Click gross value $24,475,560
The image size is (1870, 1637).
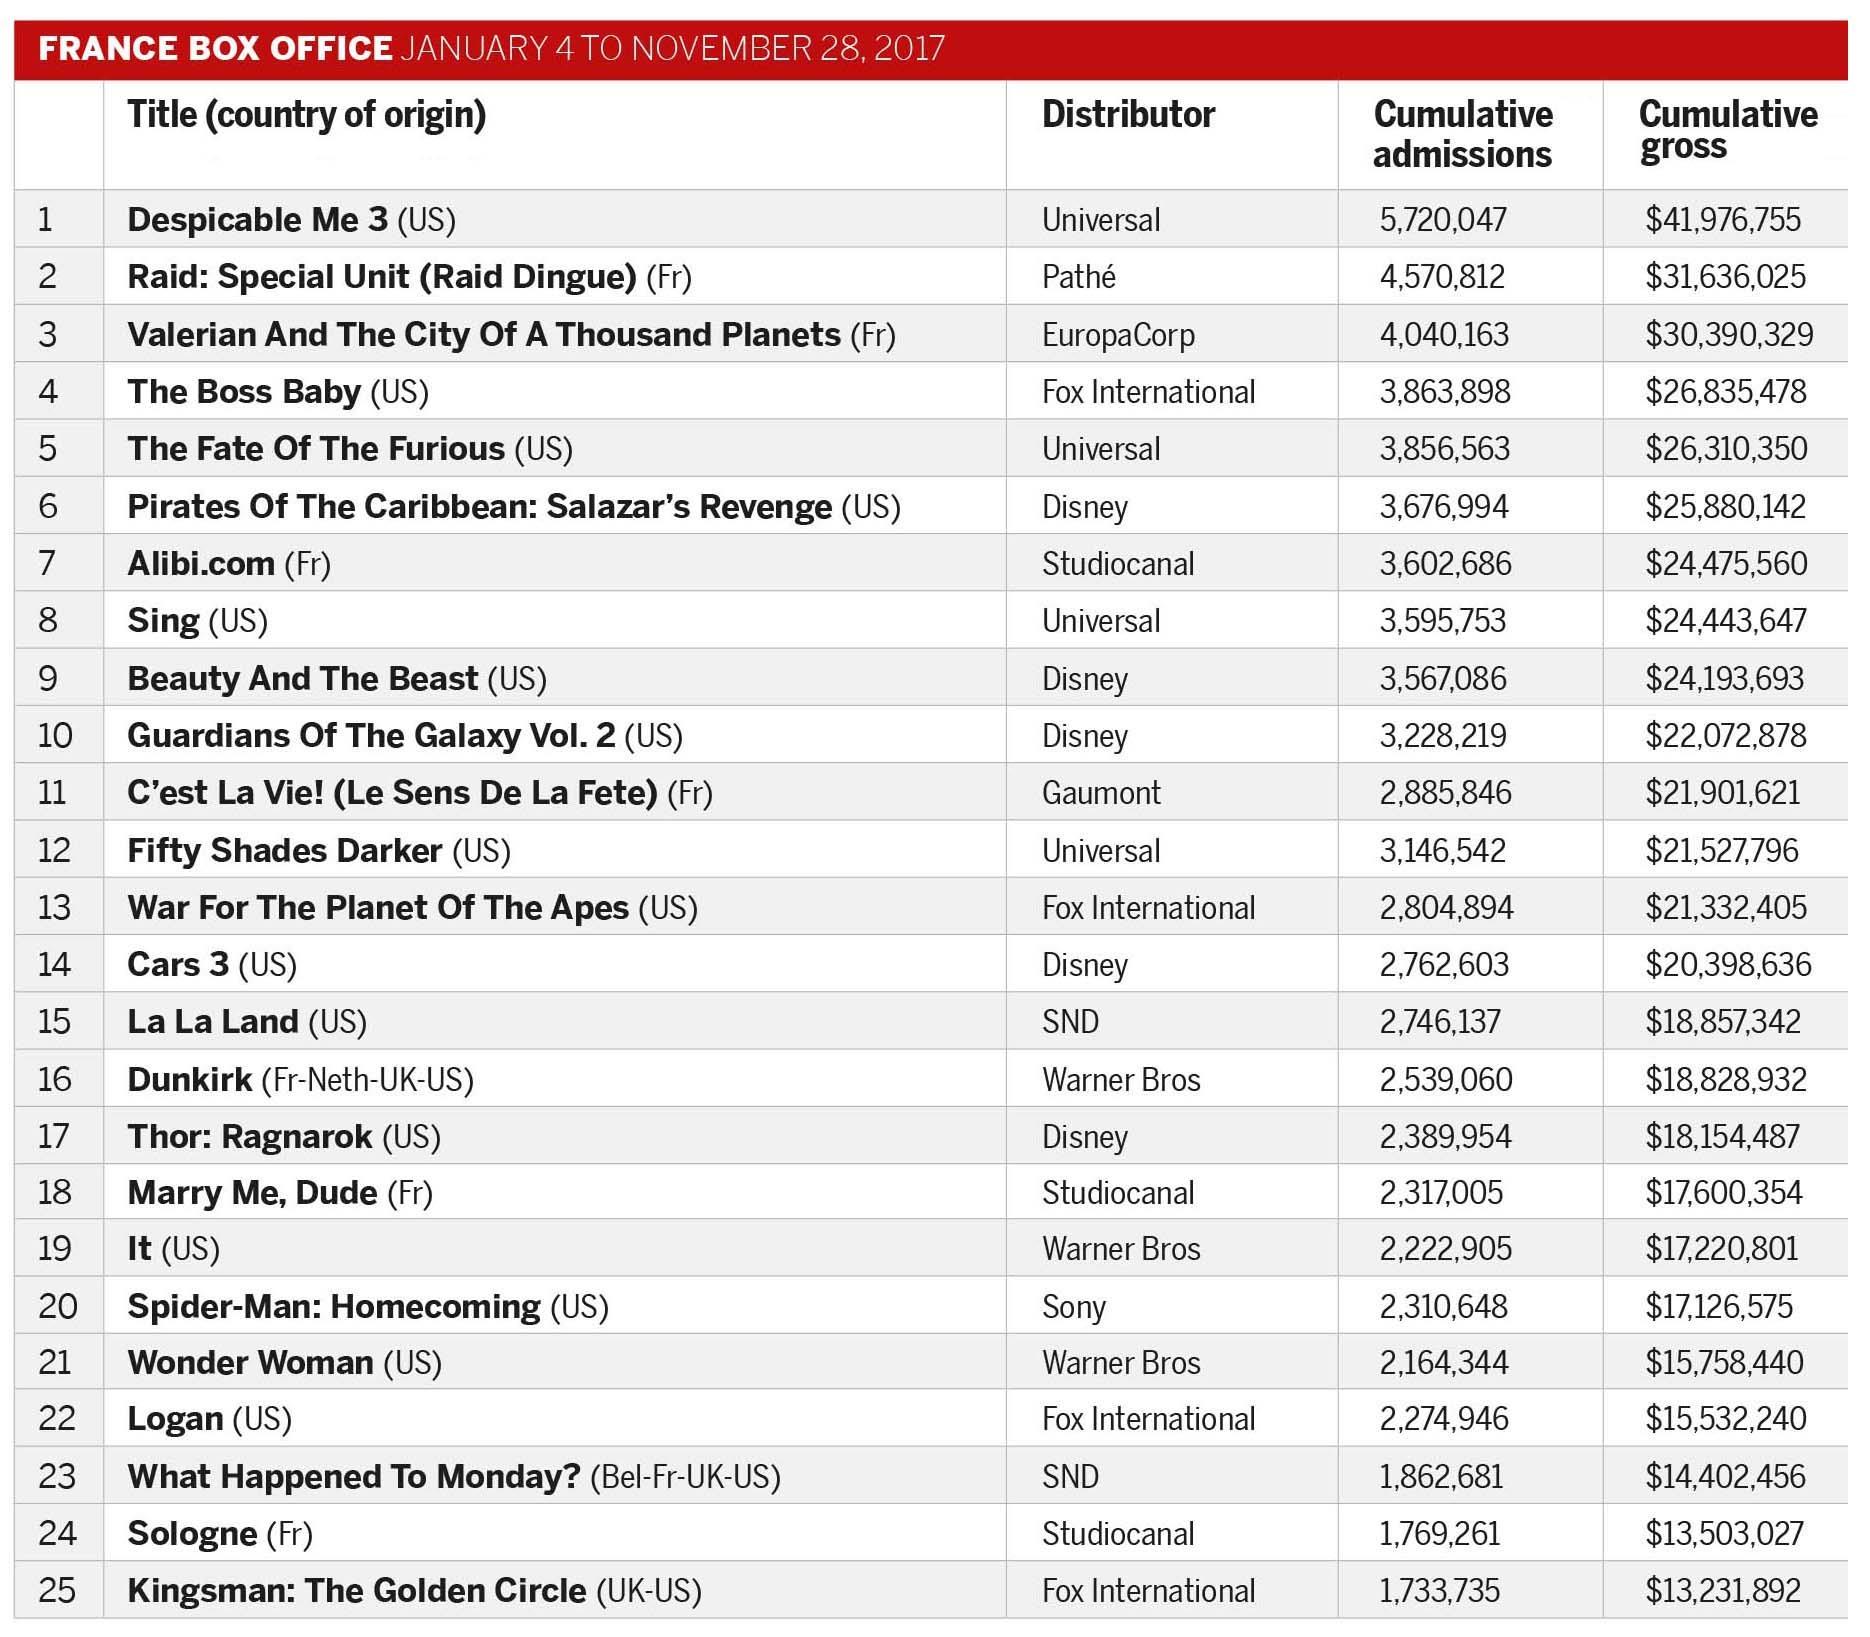click(x=1726, y=563)
